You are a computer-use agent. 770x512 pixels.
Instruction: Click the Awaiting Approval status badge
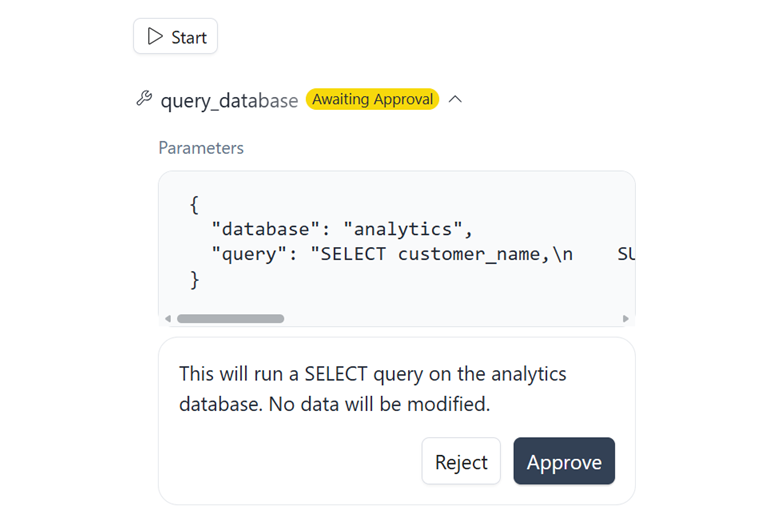point(372,99)
